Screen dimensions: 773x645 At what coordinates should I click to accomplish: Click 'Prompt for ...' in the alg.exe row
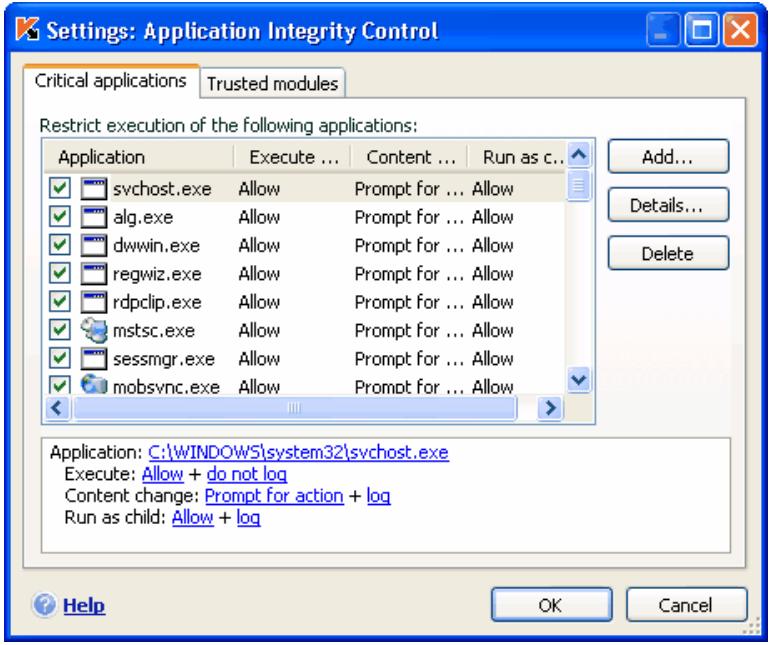(x=409, y=217)
